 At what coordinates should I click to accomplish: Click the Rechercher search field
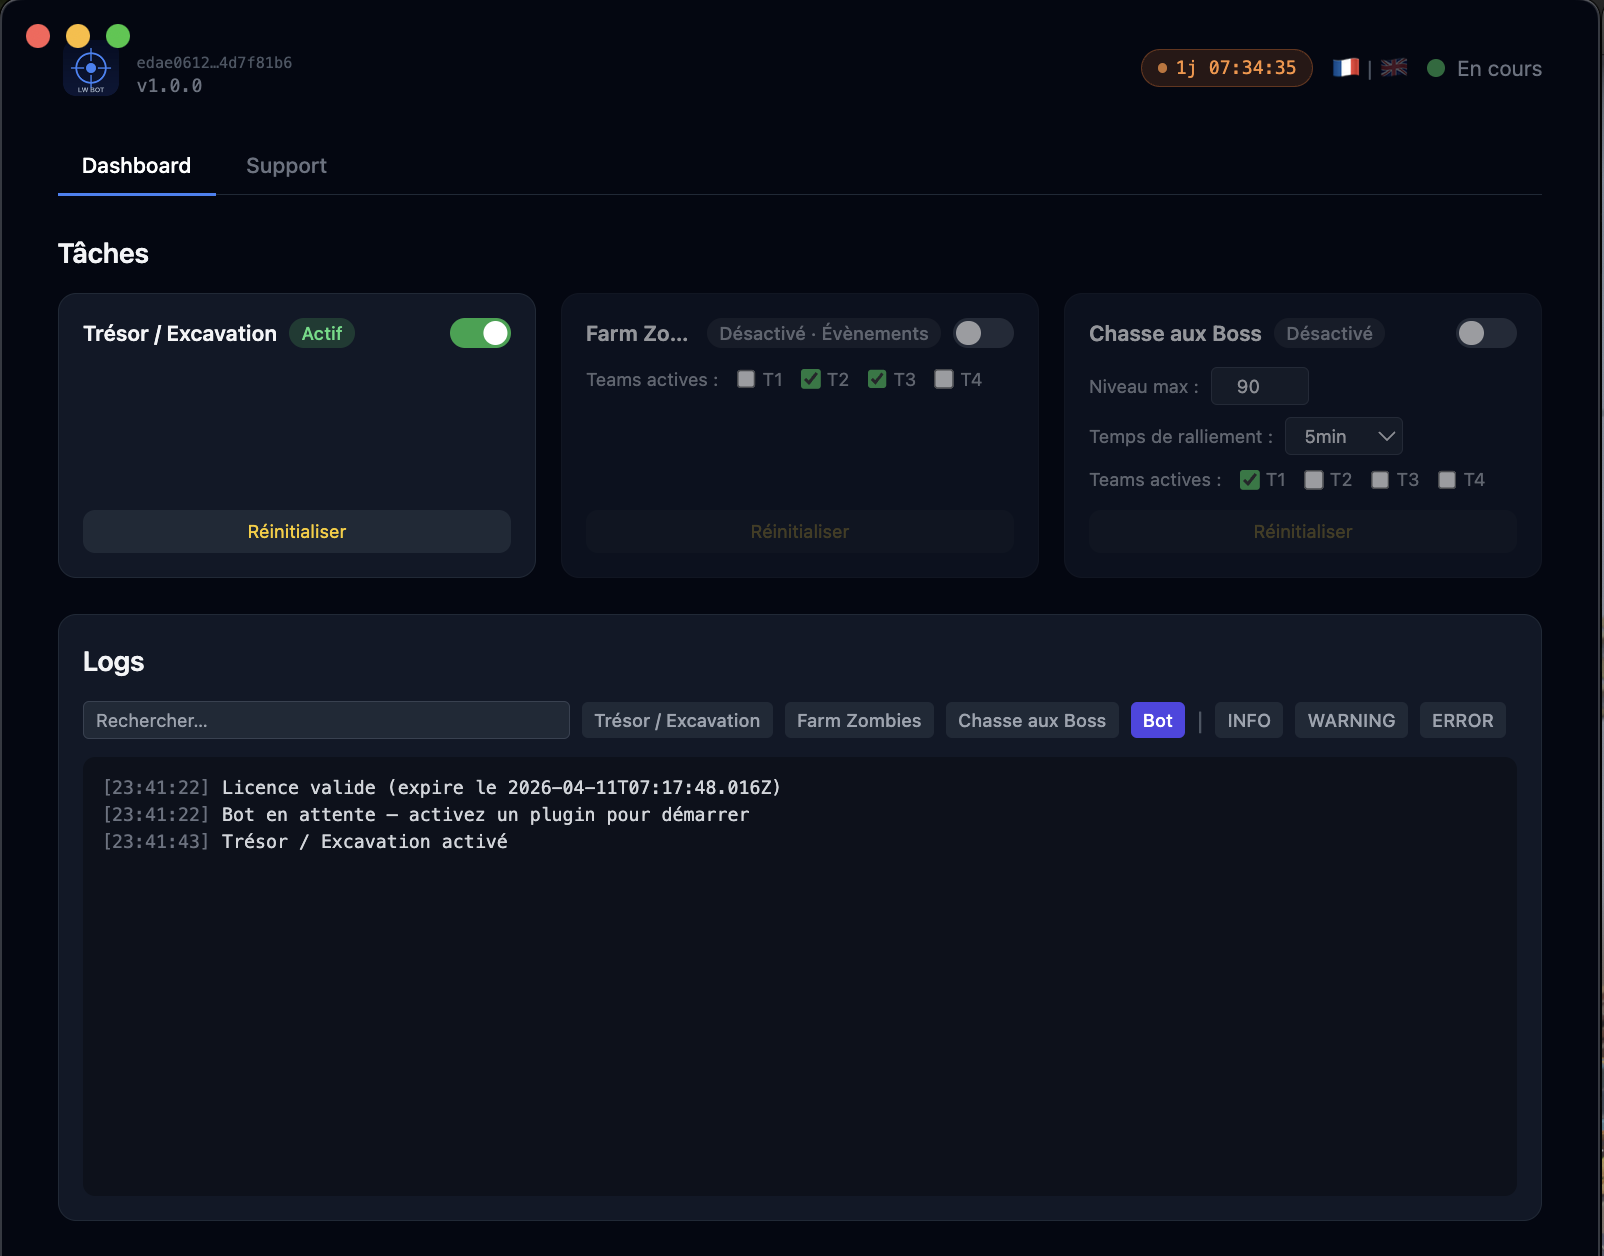tap(326, 720)
